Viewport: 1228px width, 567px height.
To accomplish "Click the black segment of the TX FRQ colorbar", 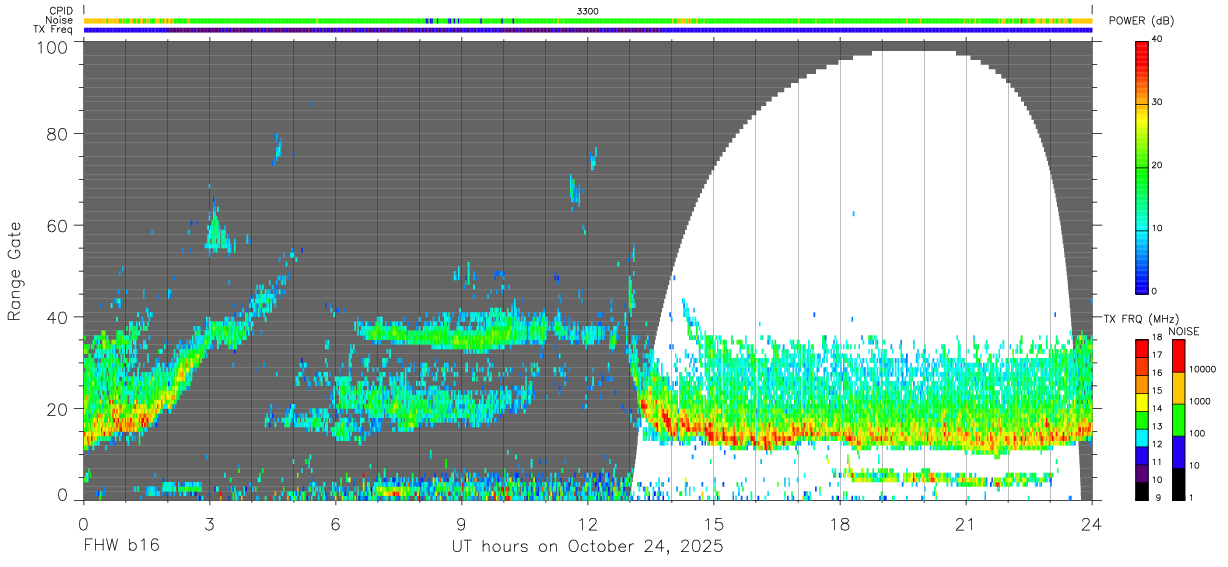I will pos(1141,490).
